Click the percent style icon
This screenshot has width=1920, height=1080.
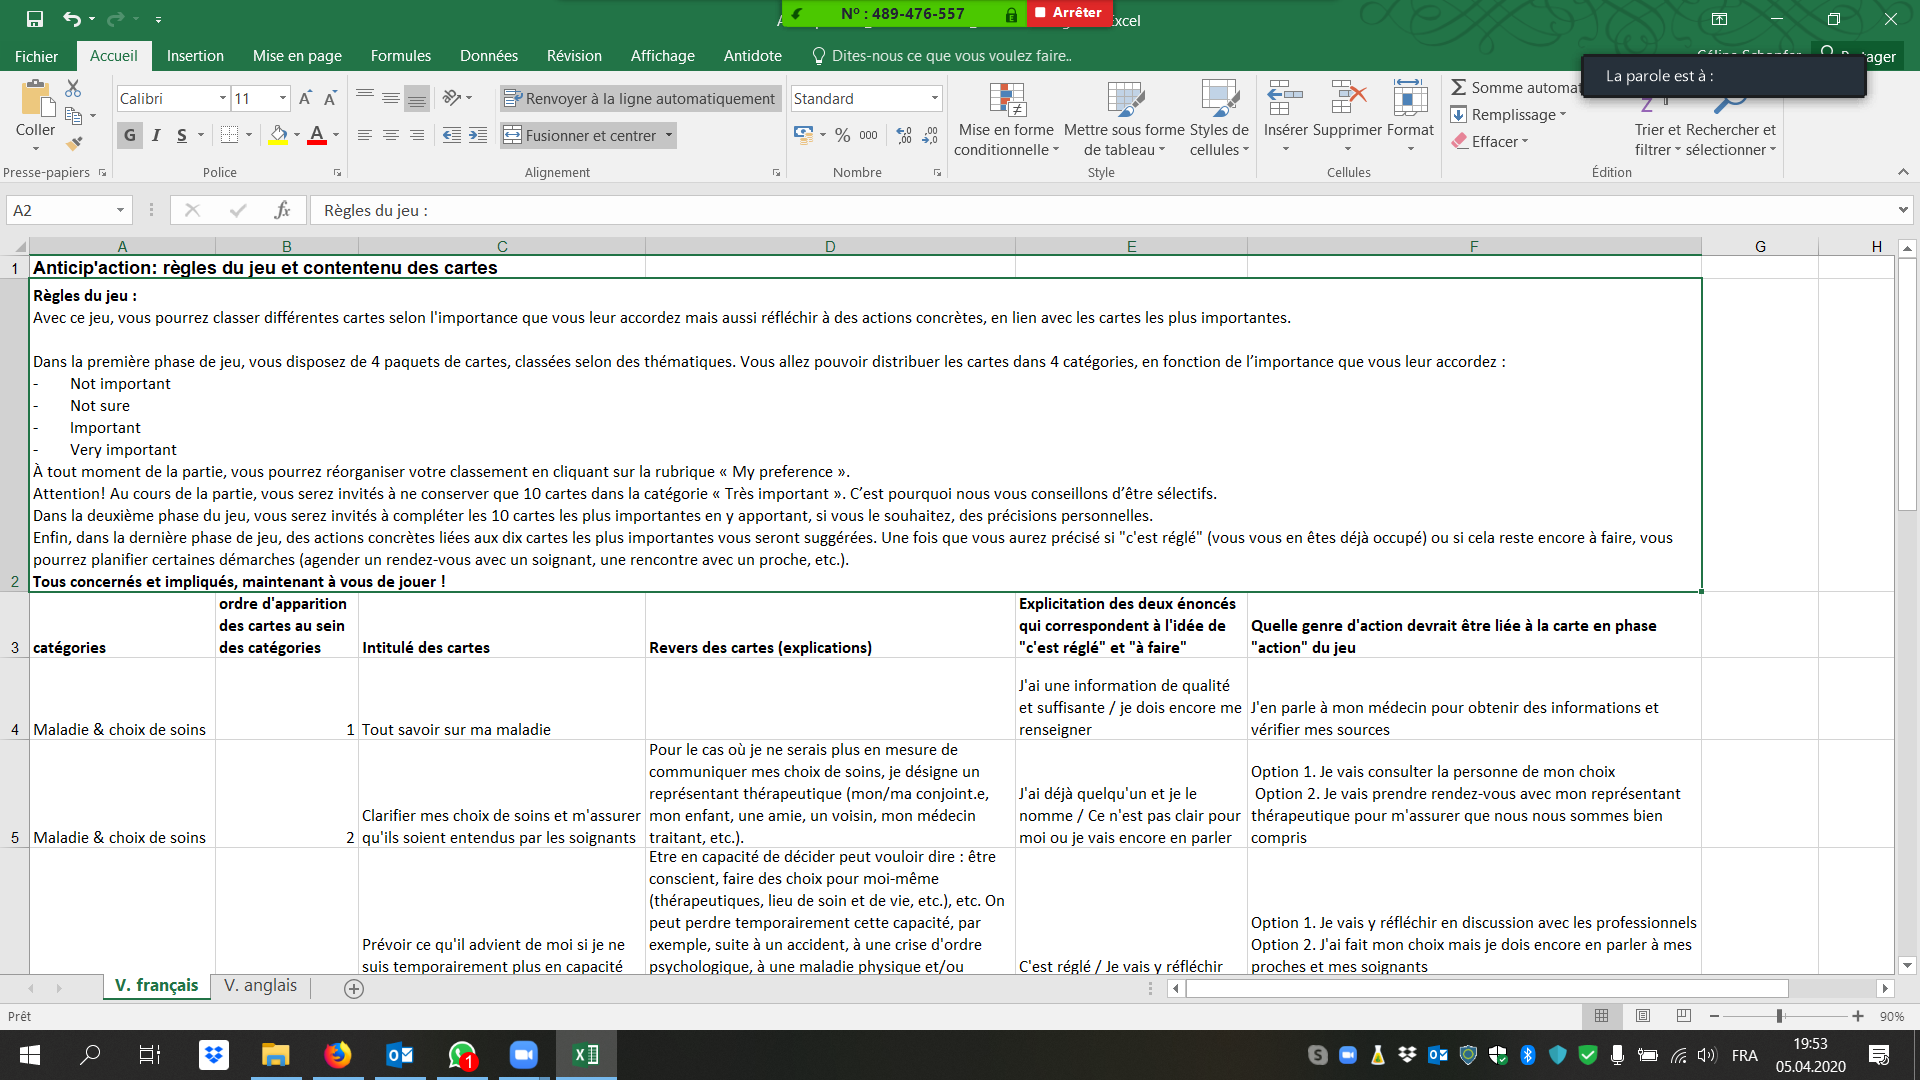point(843,135)
